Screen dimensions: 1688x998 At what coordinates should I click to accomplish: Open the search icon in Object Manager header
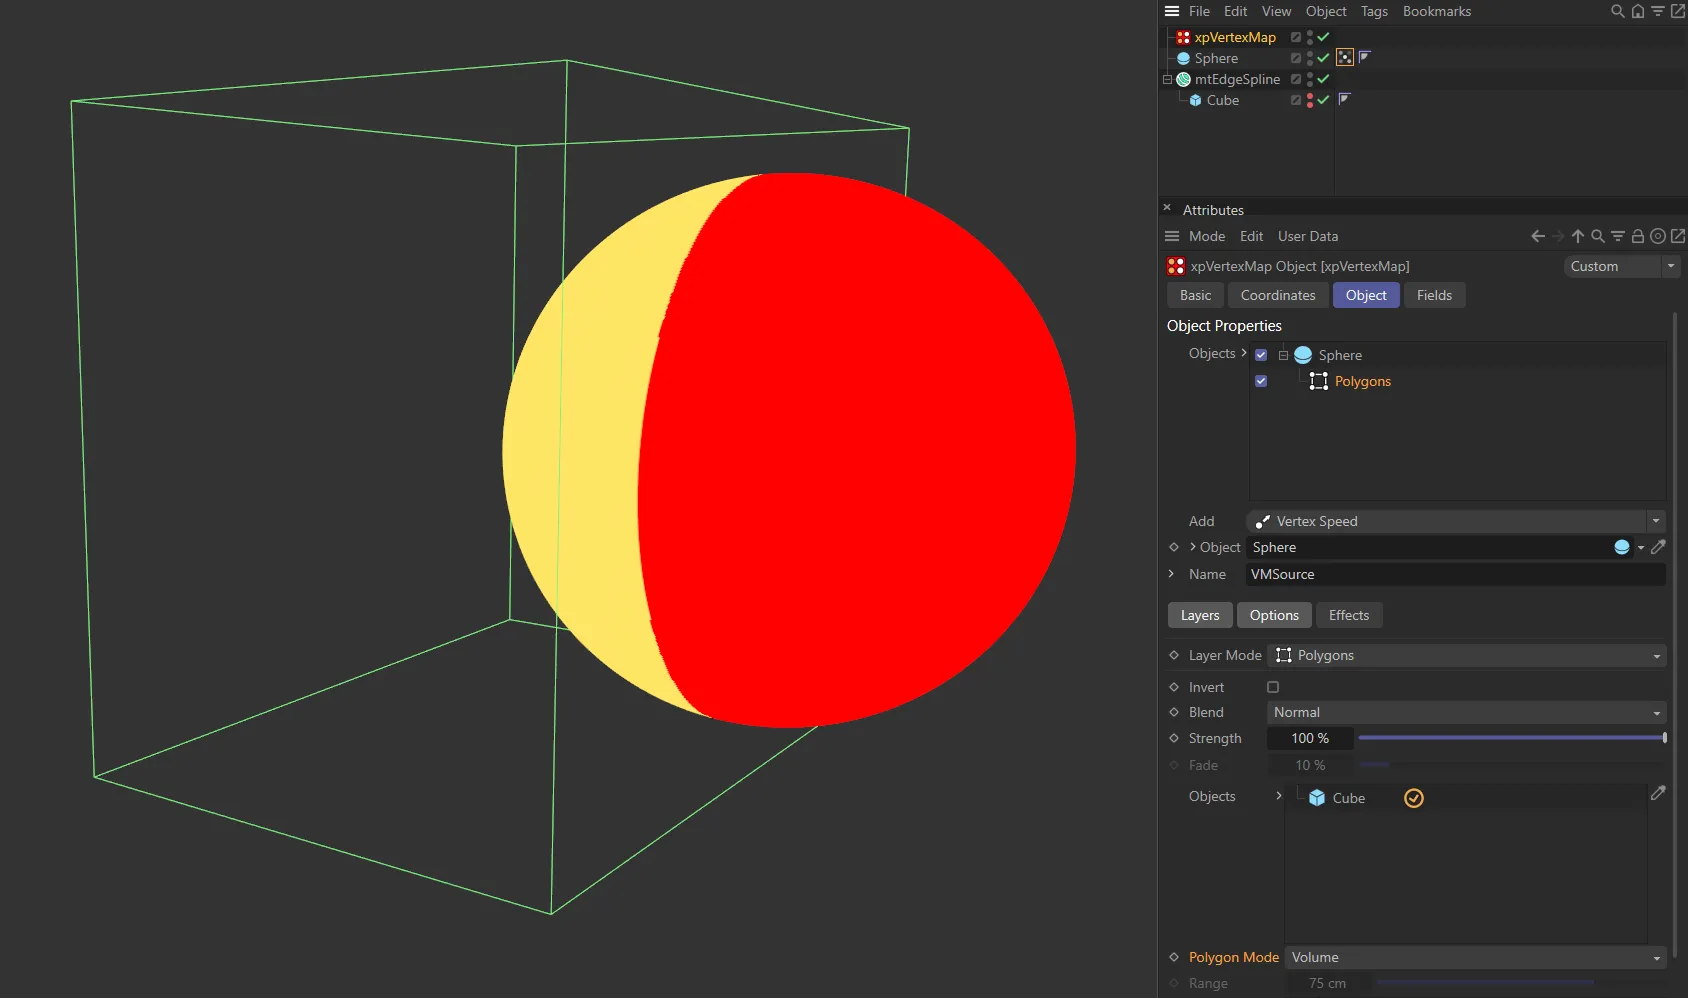[1616, 11]
